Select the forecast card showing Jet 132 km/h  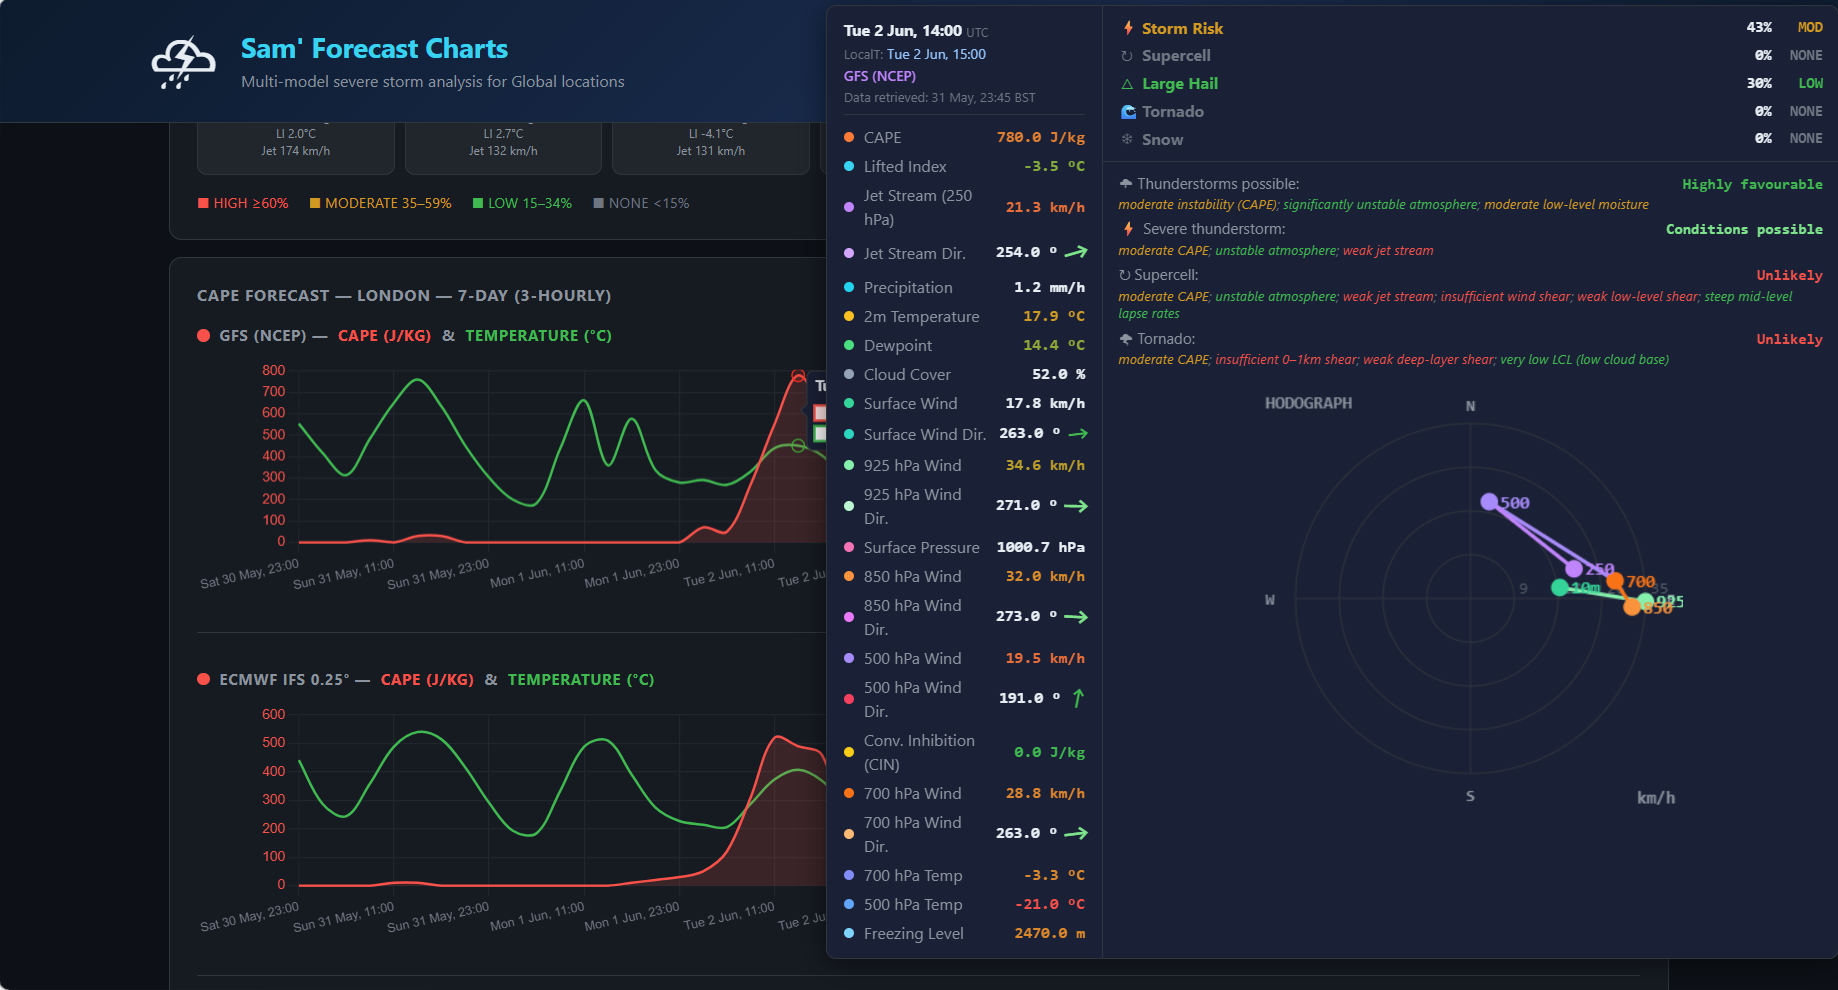click(x=503, y=148)
